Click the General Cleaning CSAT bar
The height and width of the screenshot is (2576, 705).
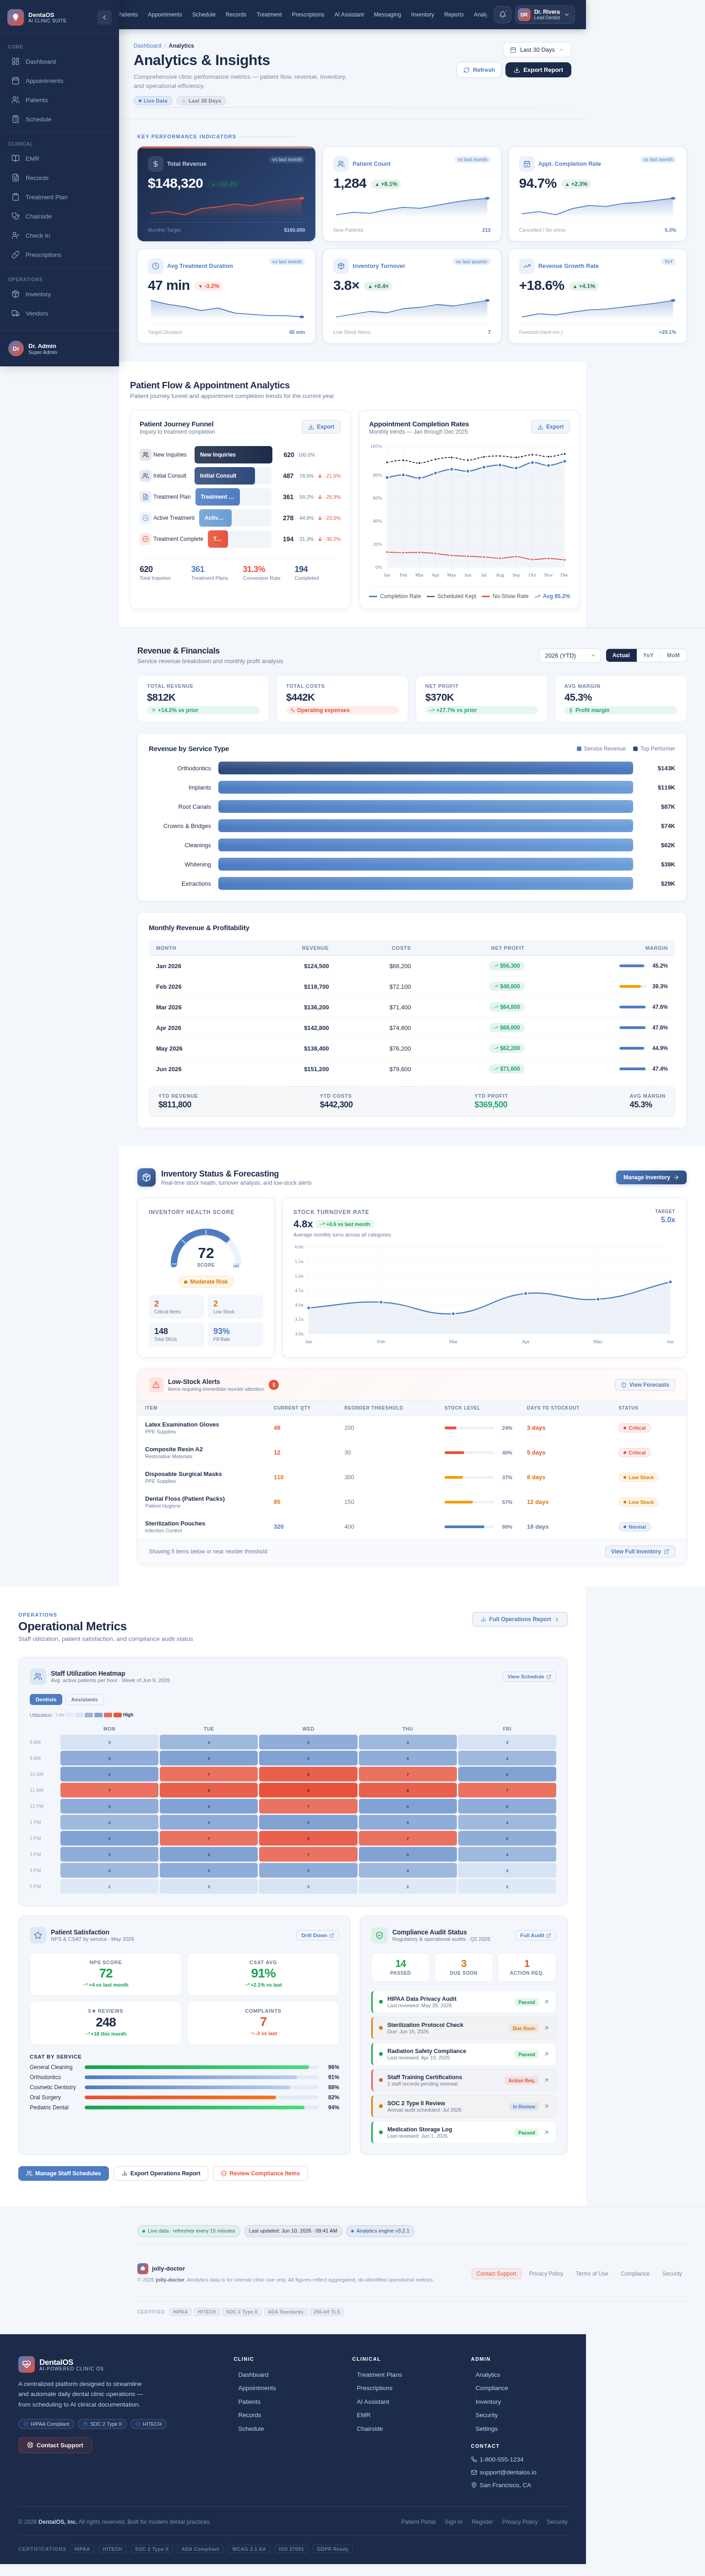201,2067
